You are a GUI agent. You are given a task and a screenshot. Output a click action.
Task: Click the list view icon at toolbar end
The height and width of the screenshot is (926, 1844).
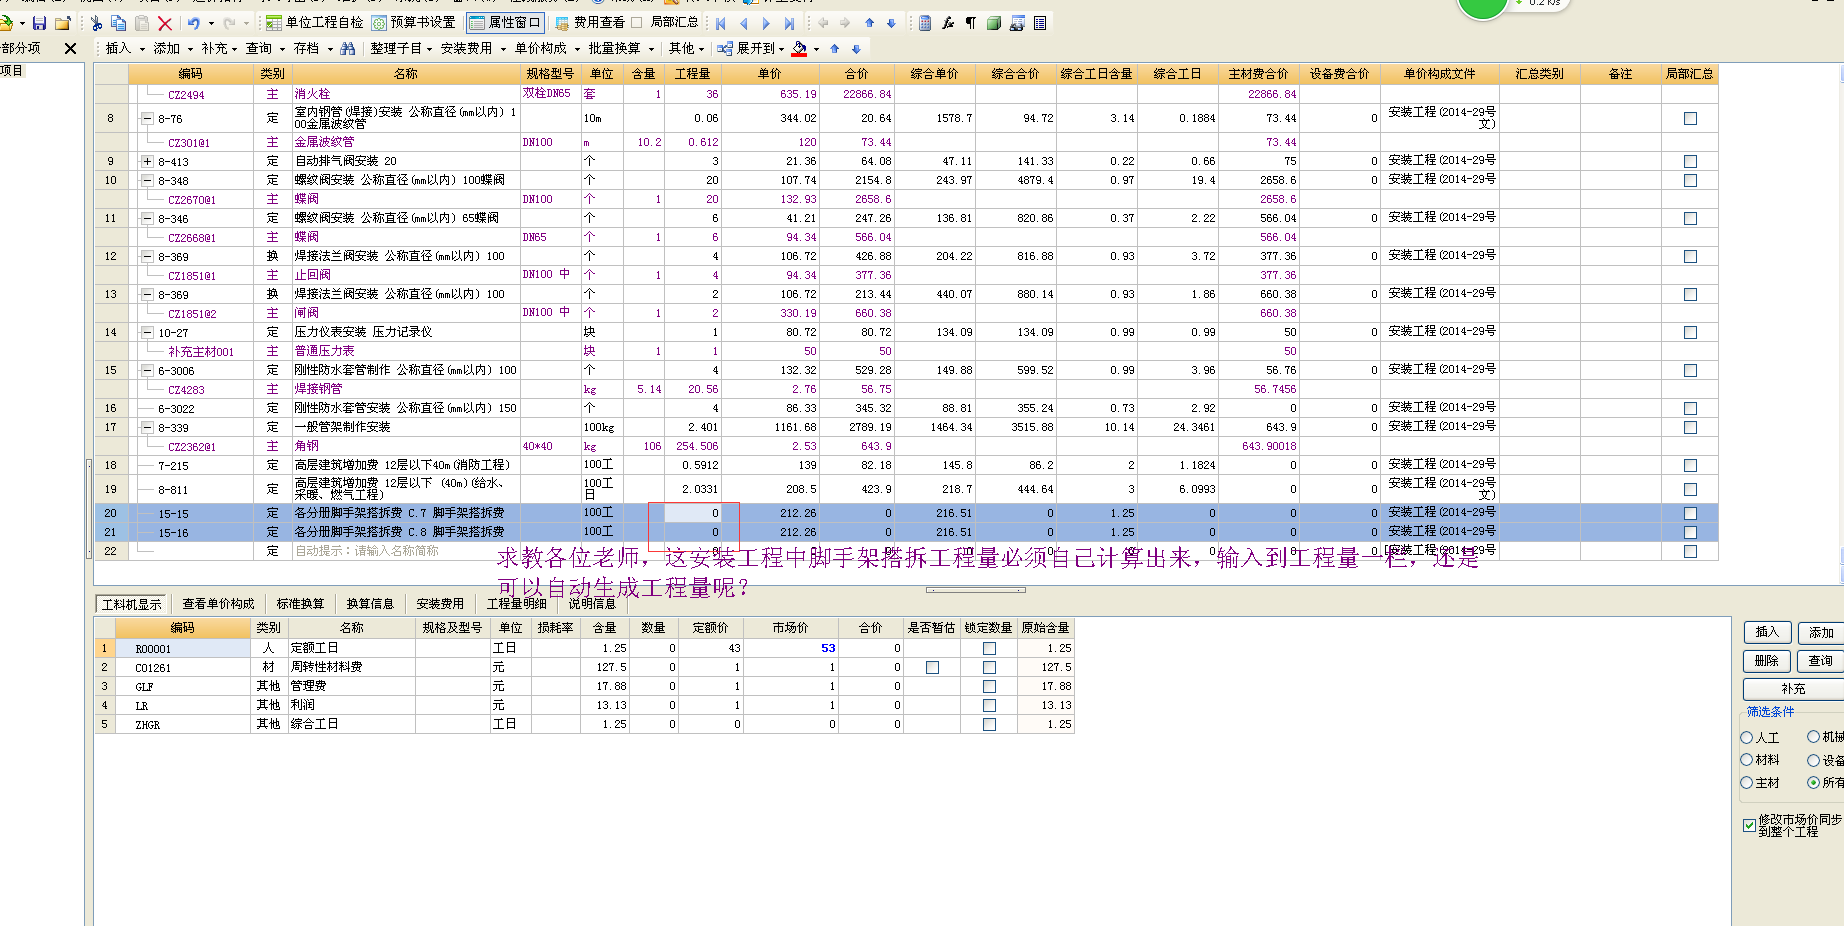click(1040, 23)
